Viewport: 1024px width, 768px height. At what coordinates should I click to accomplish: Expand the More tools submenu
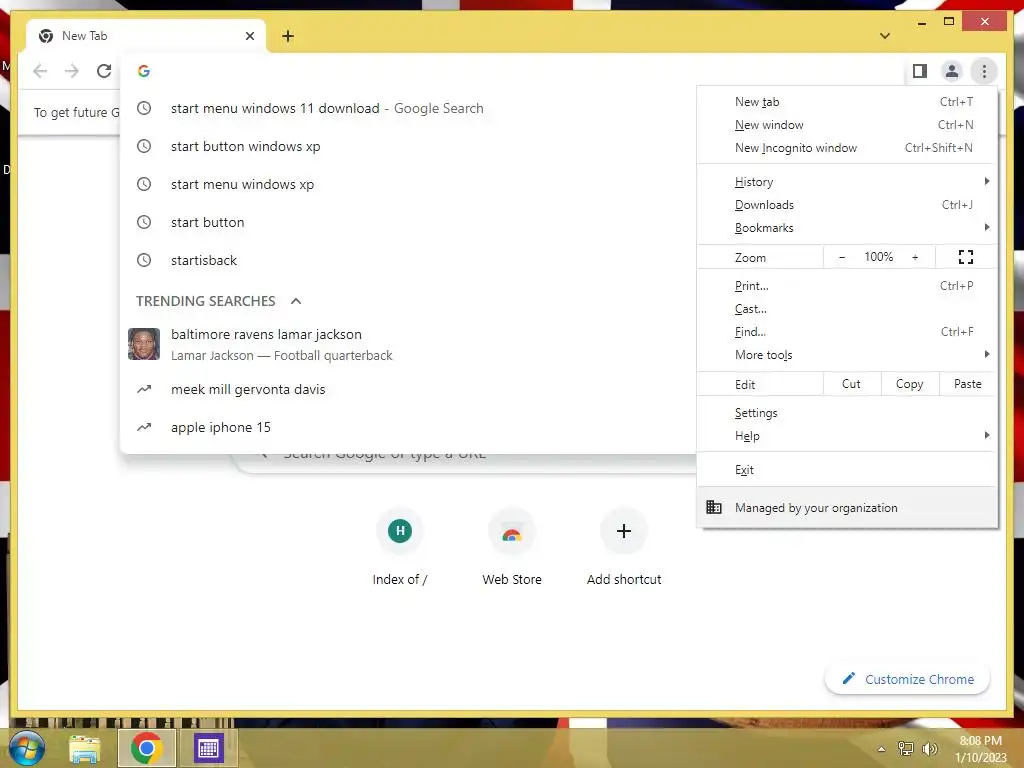pyautogui.click(x=847, y=355)
